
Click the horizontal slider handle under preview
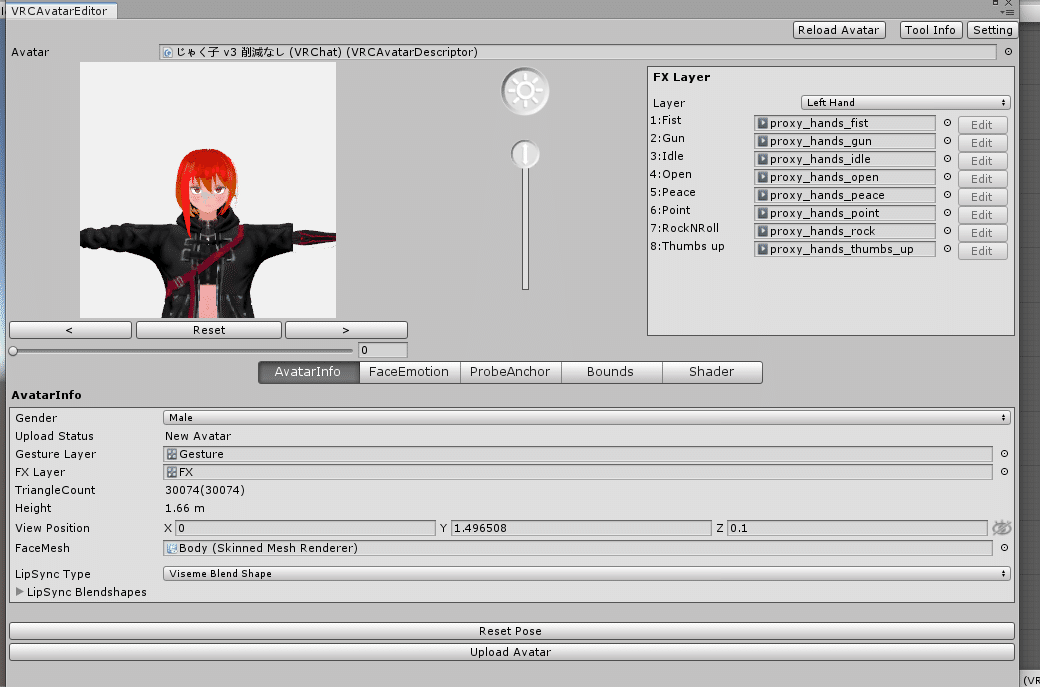[x=13, y=351]
